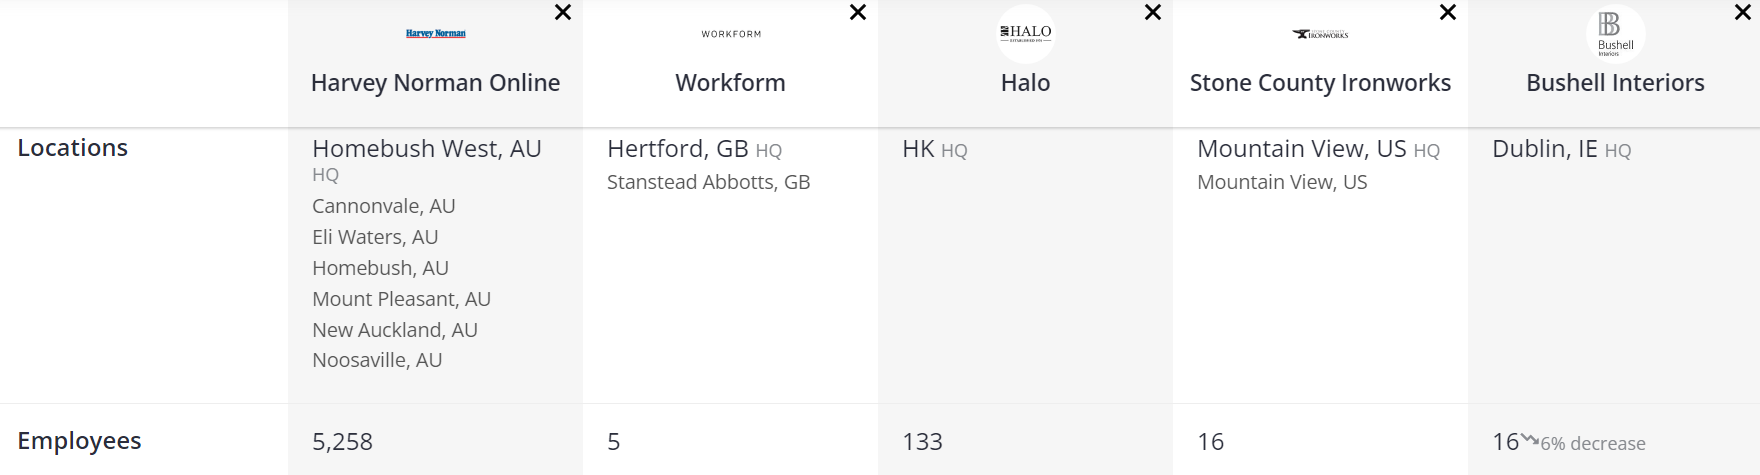Click the Harvey Norman logo
Image resolution: width=1760 pixels, height=475 pixels.
click(x=435, y=34)
